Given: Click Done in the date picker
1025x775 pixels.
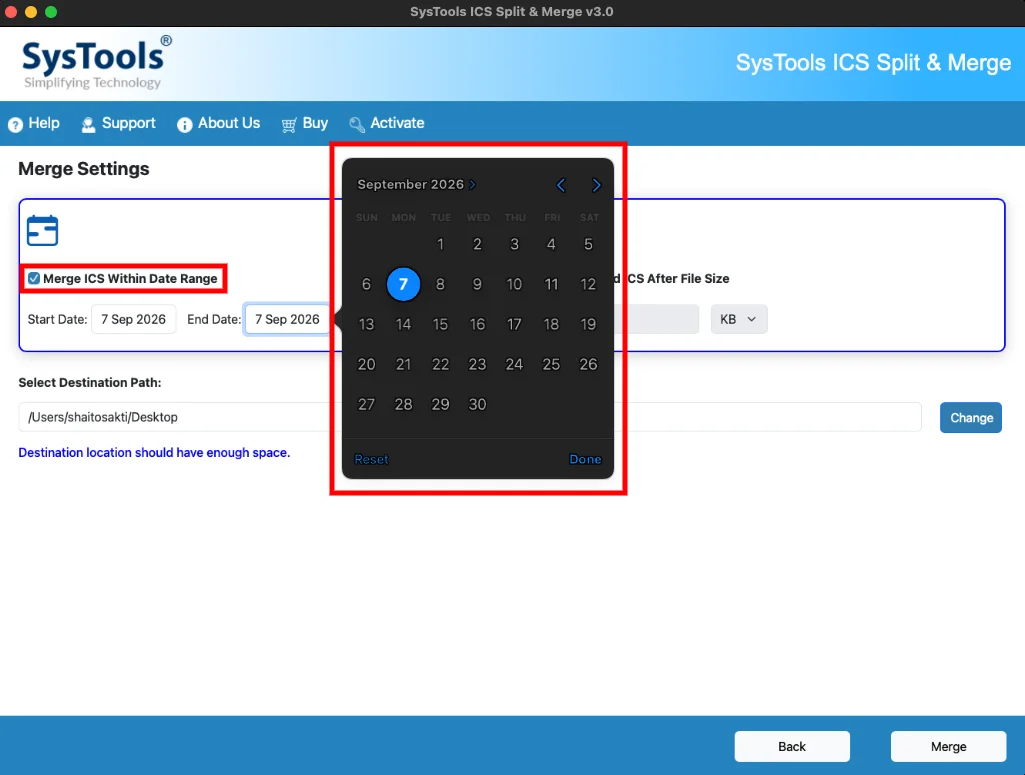Looking at the screenshot, I should tap(585, 459).
